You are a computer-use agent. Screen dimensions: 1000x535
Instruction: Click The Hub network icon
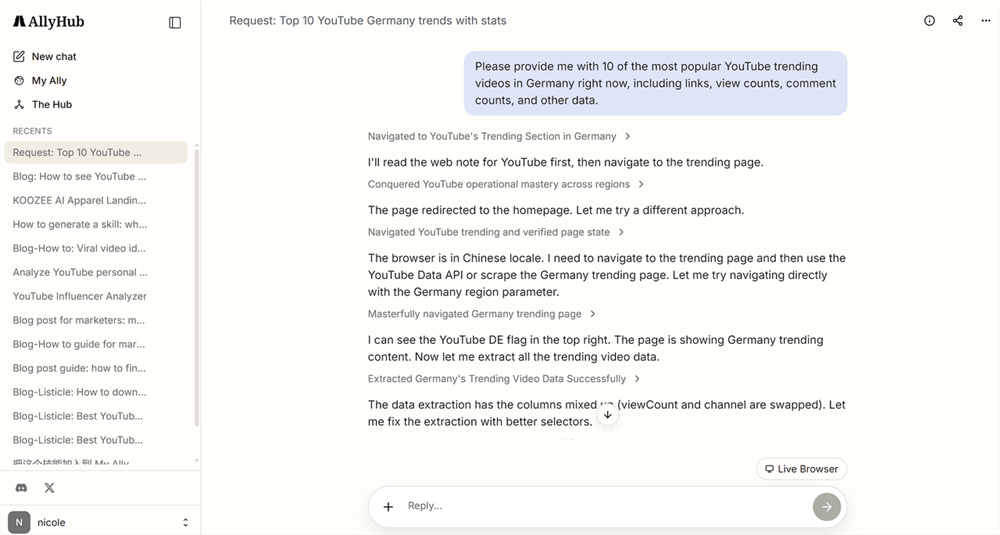click(19, 105)
